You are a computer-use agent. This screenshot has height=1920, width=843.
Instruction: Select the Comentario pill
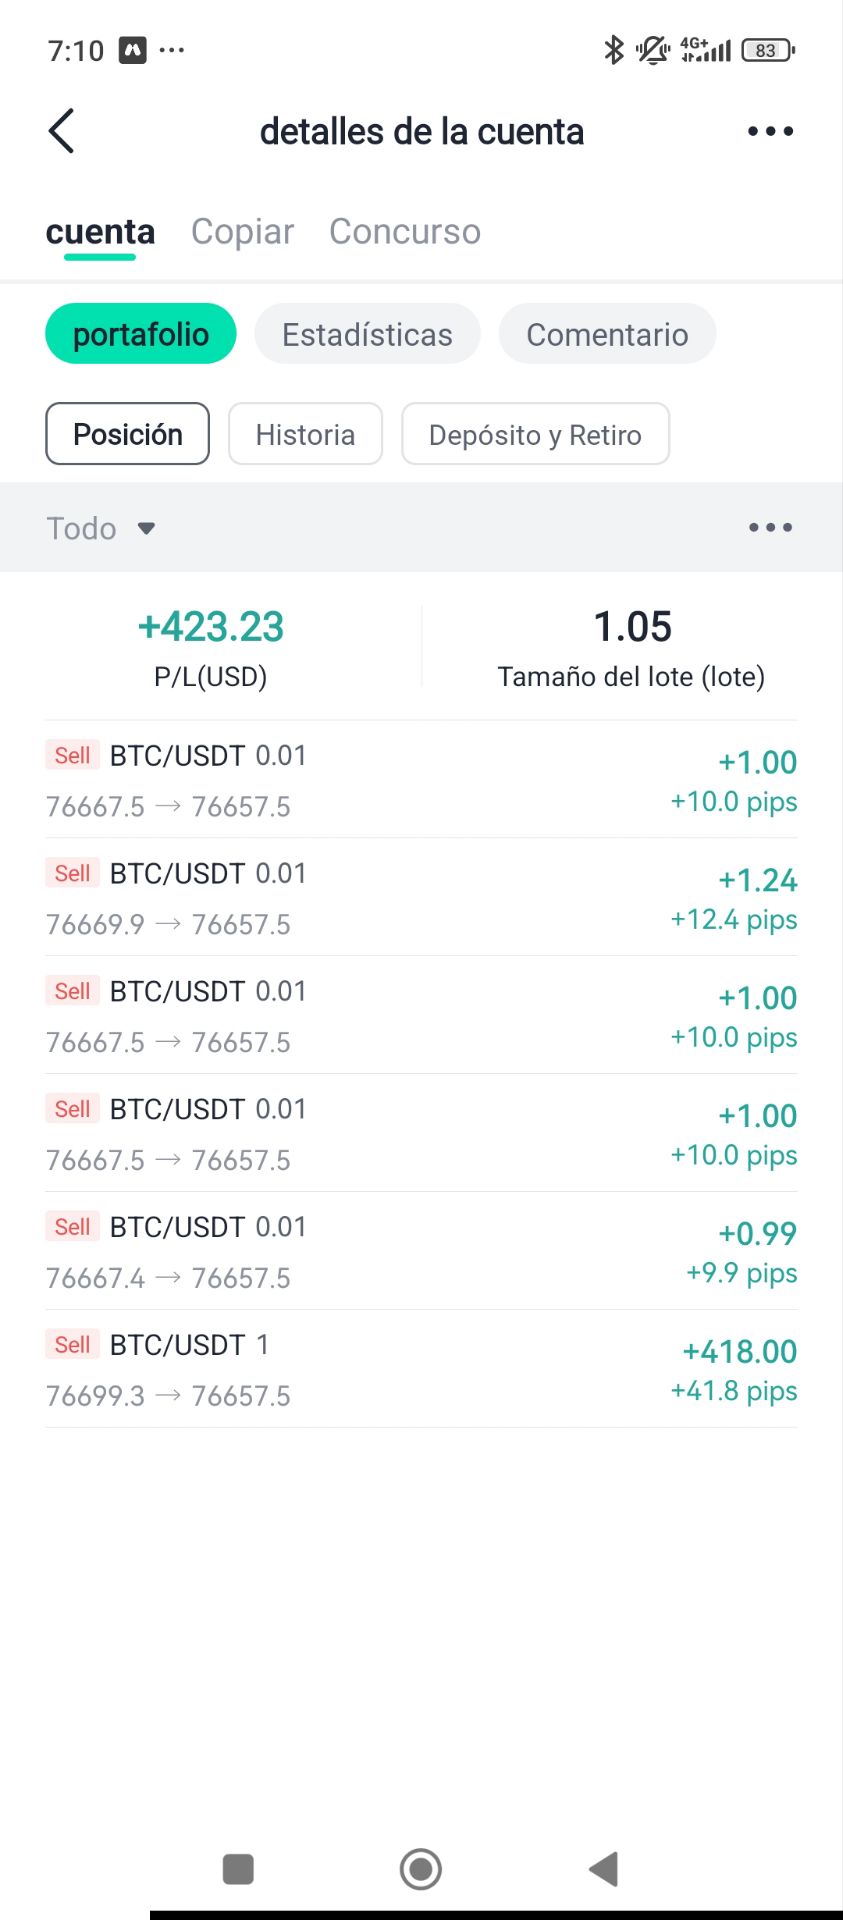[x=607, y=334]
